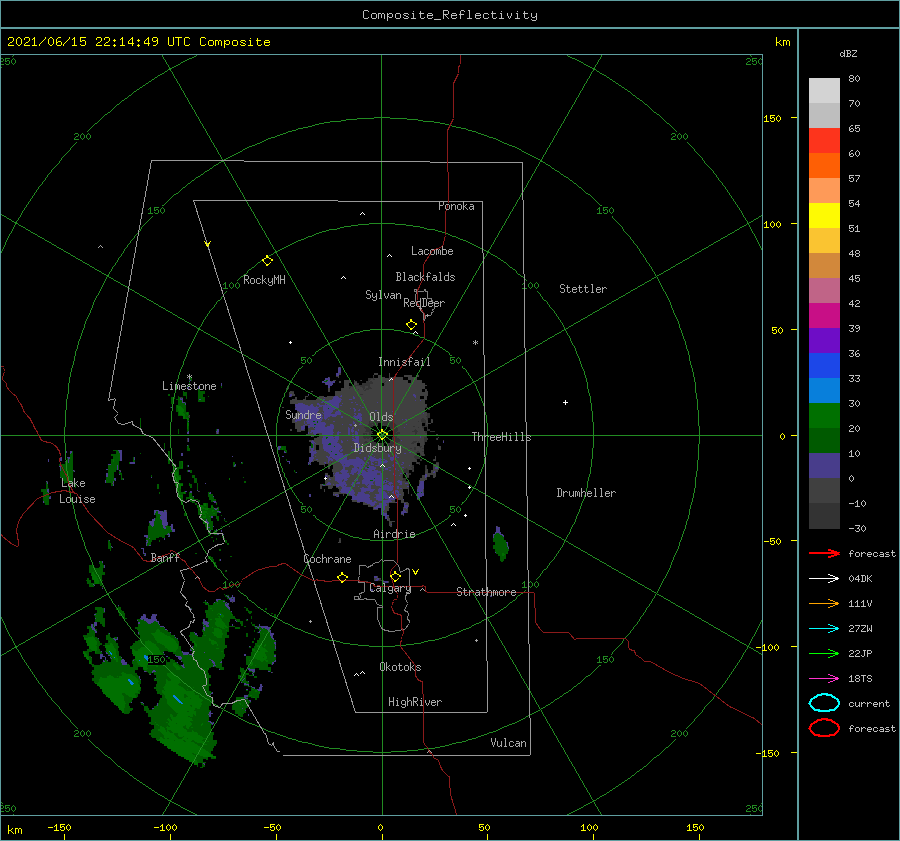Select the white 04DK arrow icon
The image size is (900, 841).
(x=824, y=579)
